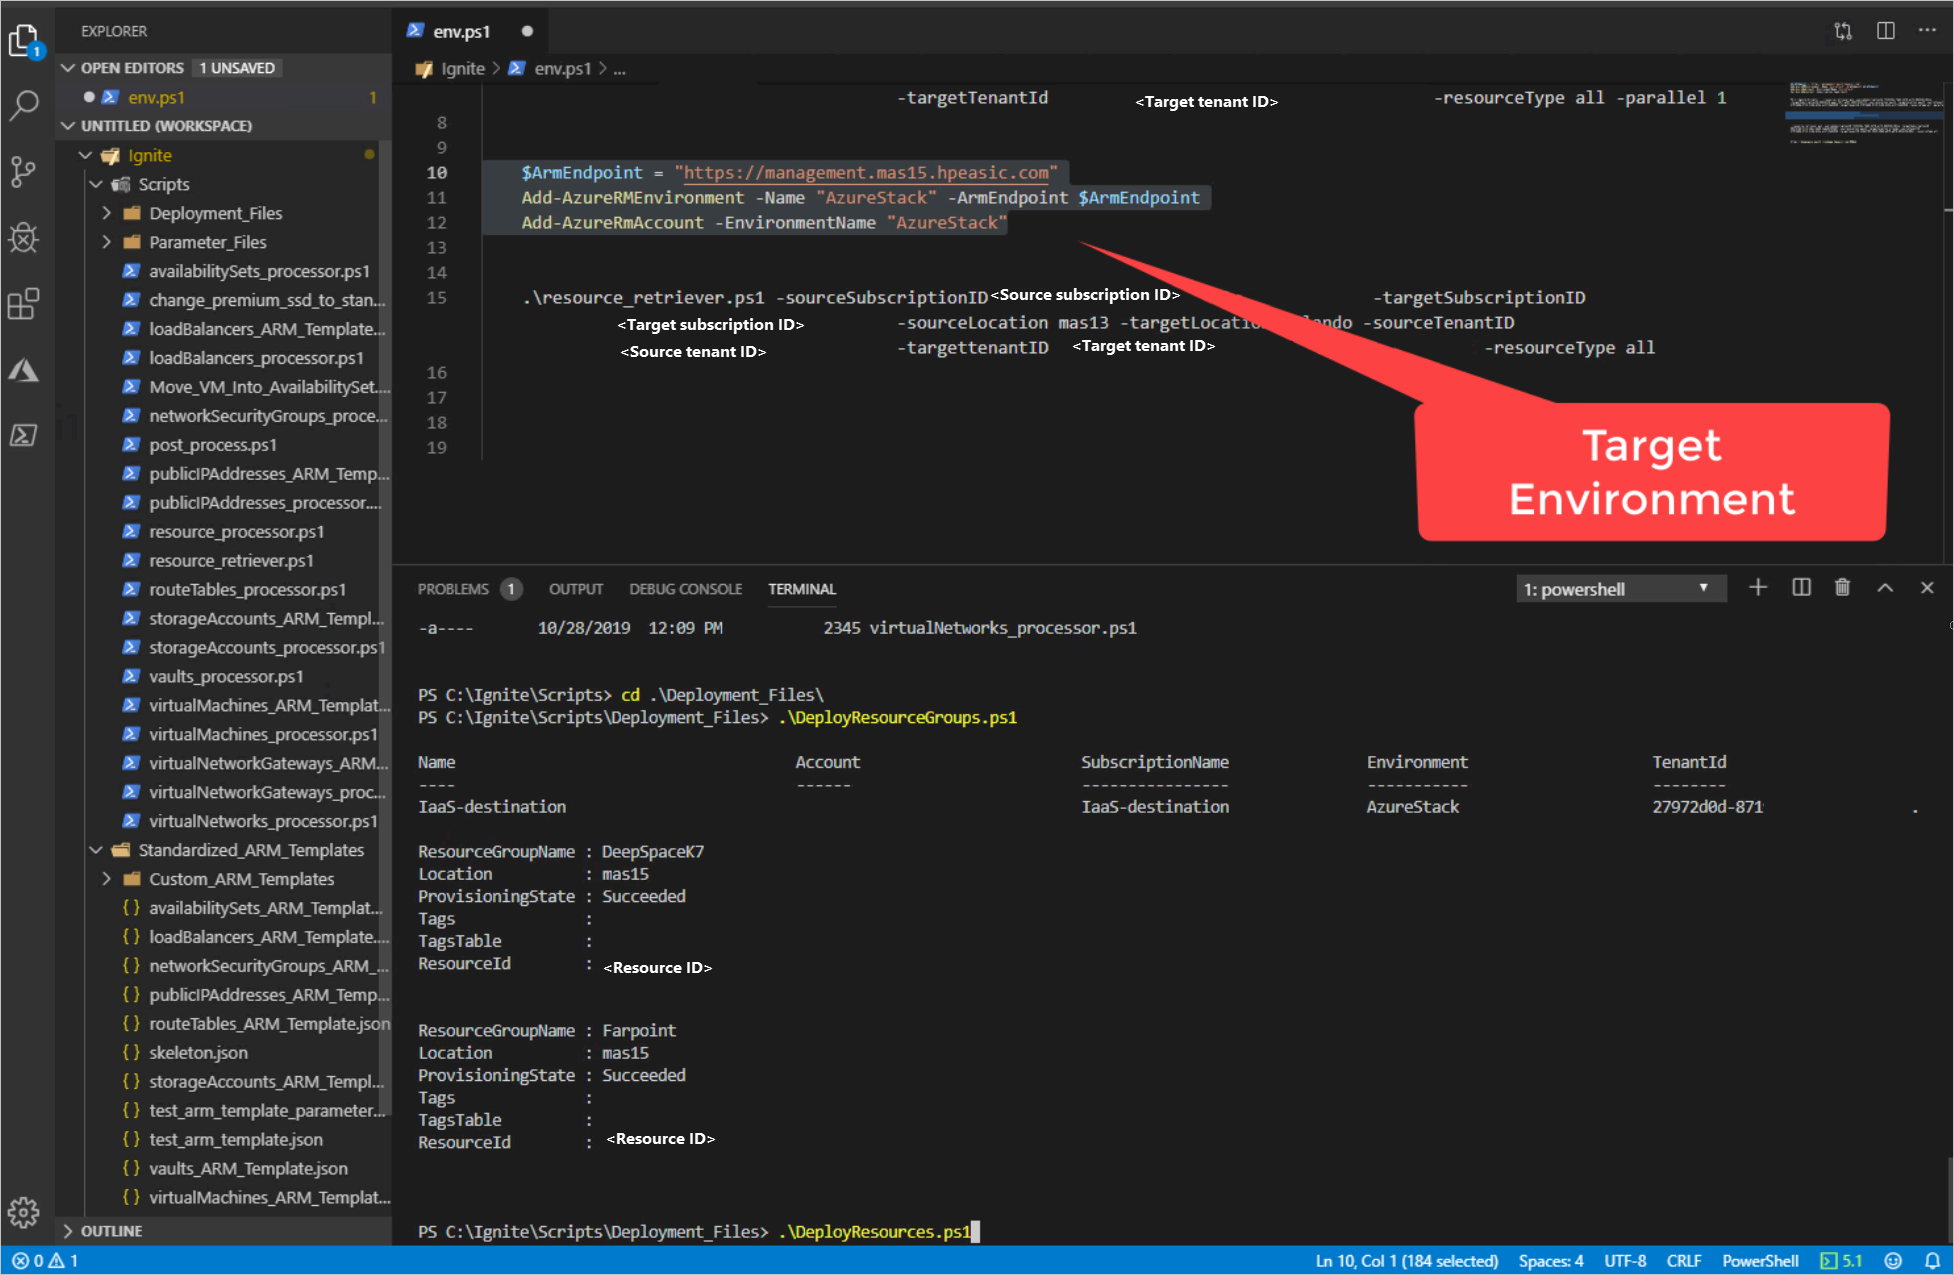Switch to the DEBUG CONSOLE tab
The height and width of the screenshot is (1275, 1954).
coord(686,588)
